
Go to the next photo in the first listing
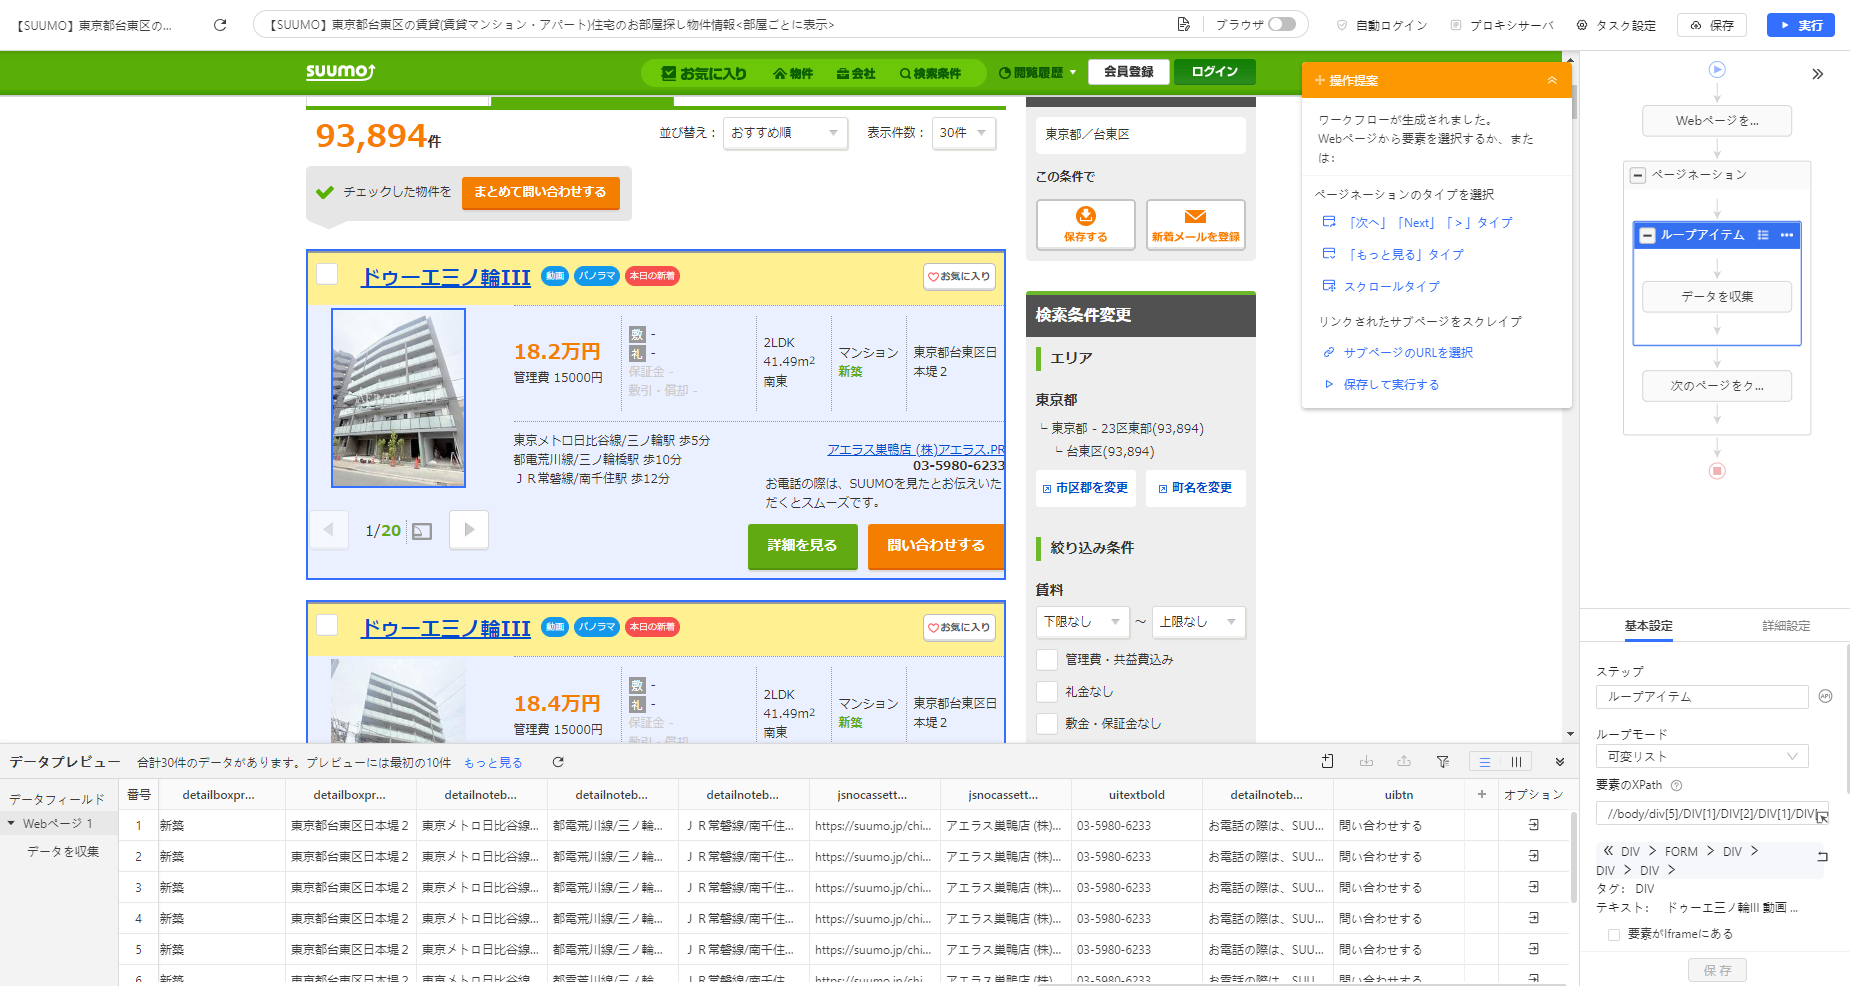469,530
